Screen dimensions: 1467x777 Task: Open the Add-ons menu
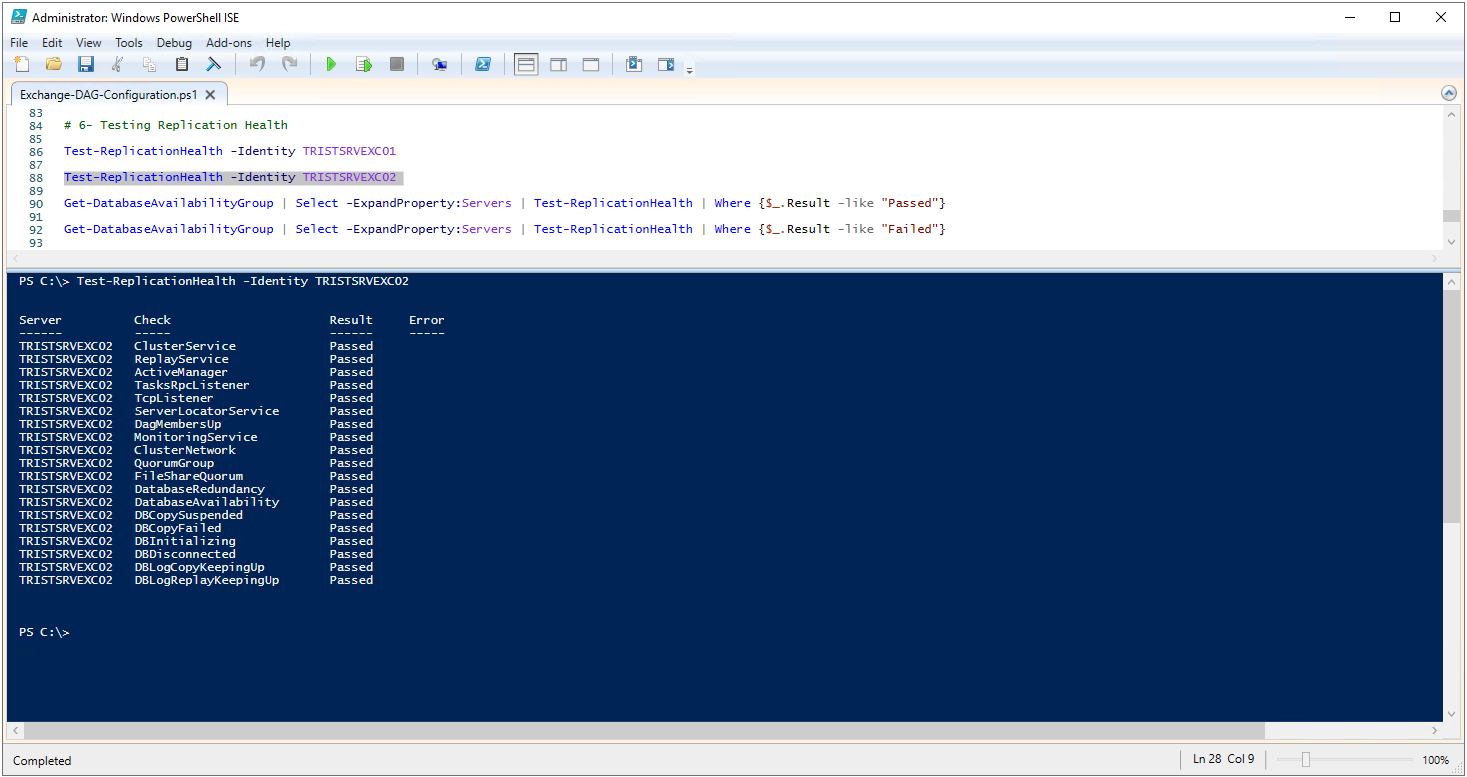(x=229, y=43)
